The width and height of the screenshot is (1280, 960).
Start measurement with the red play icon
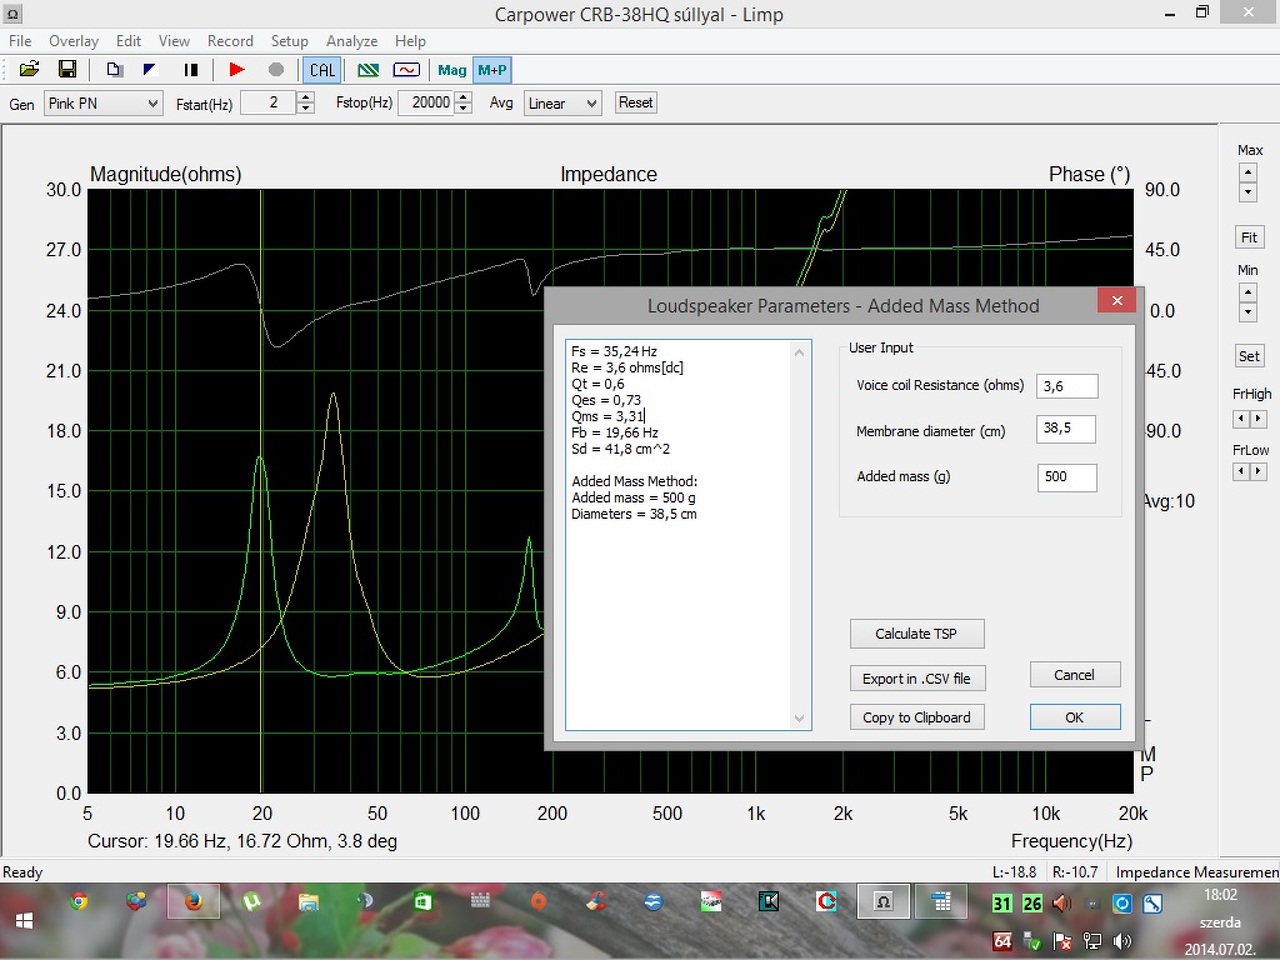point(237,69)
